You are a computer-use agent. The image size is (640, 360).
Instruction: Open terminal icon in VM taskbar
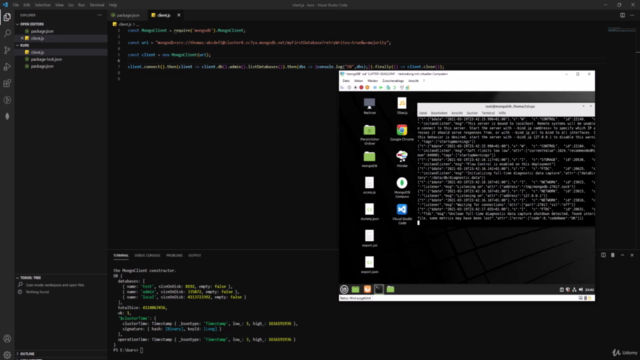coord(379,289)
